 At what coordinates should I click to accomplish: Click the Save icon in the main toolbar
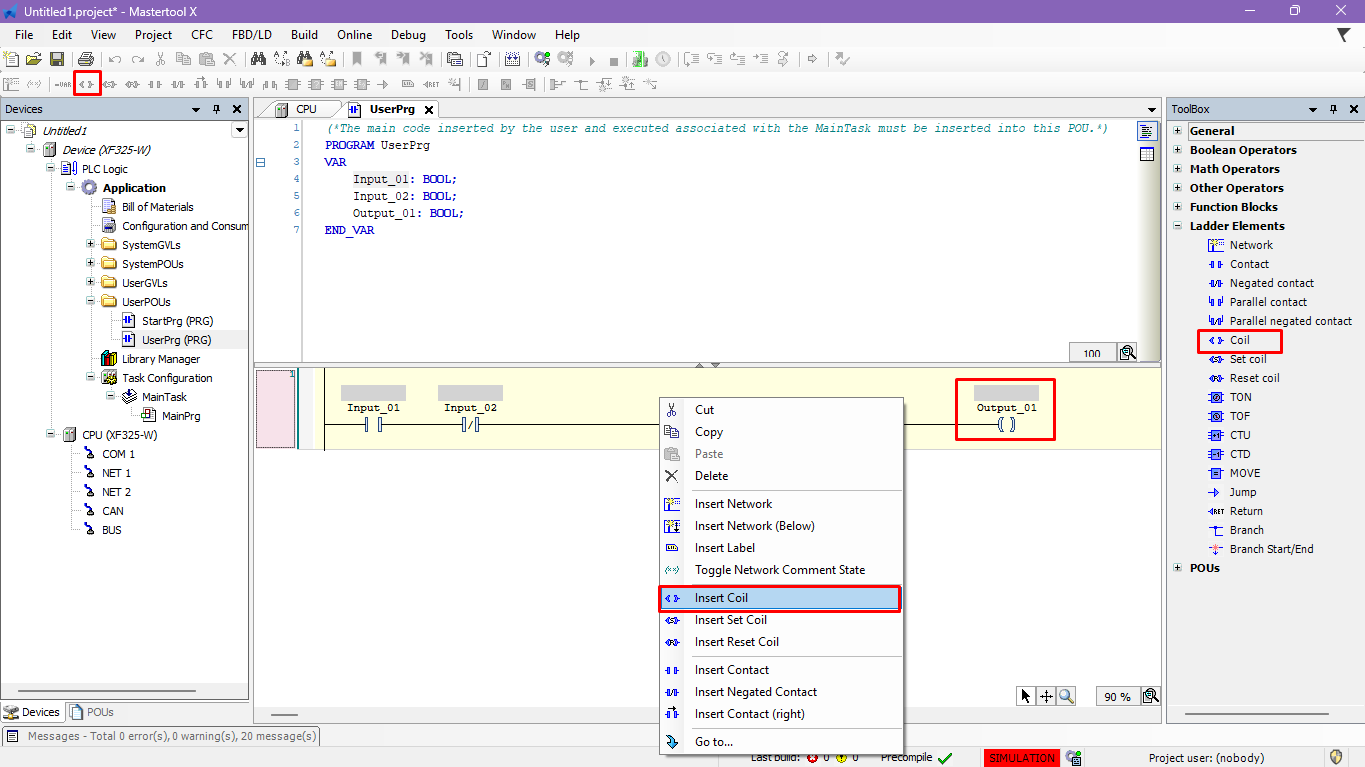[57, 60]
